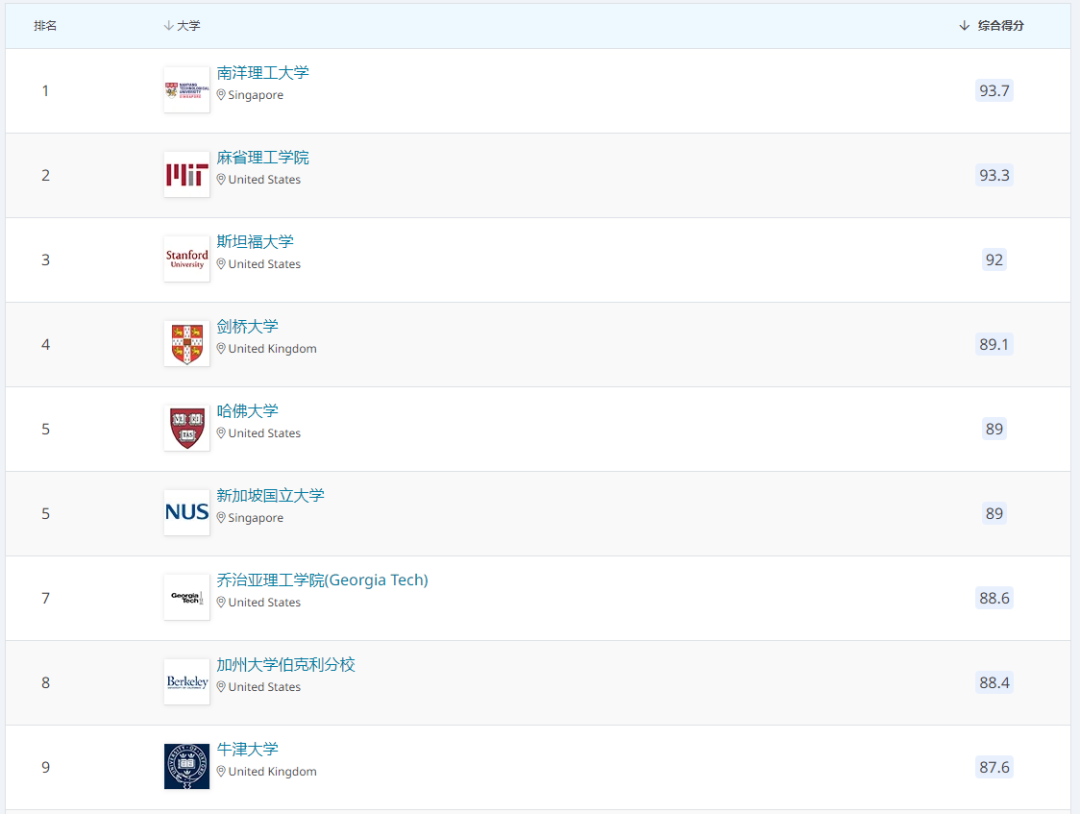The width and height of the screenshot is (1080, 814).
Task: Click the 排名 column header
Action: (x=45, y=25)
